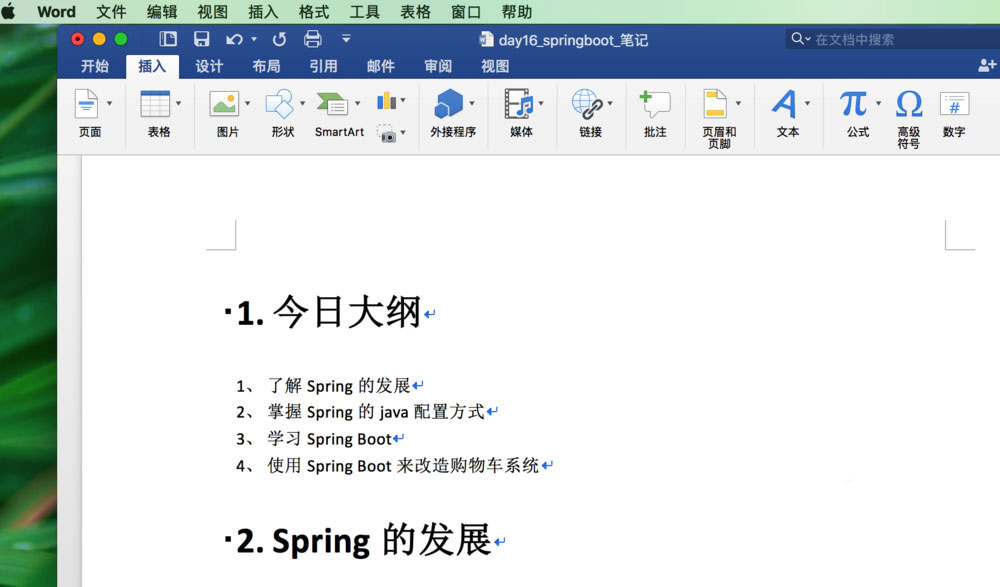Open 外接程序 add-ins icon
This screenshot has width=1000, height=587.
pos(449,104)
